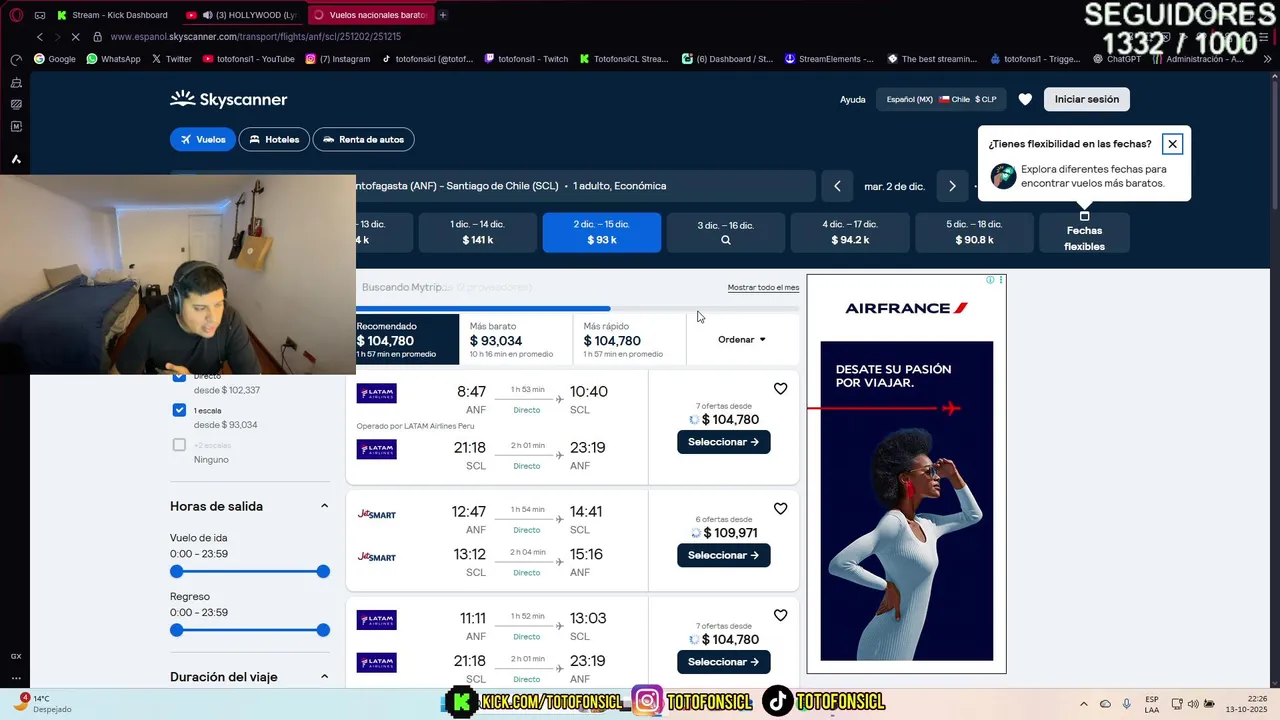Open totofonsi1 - Twitch bookmark

point(526,59)
